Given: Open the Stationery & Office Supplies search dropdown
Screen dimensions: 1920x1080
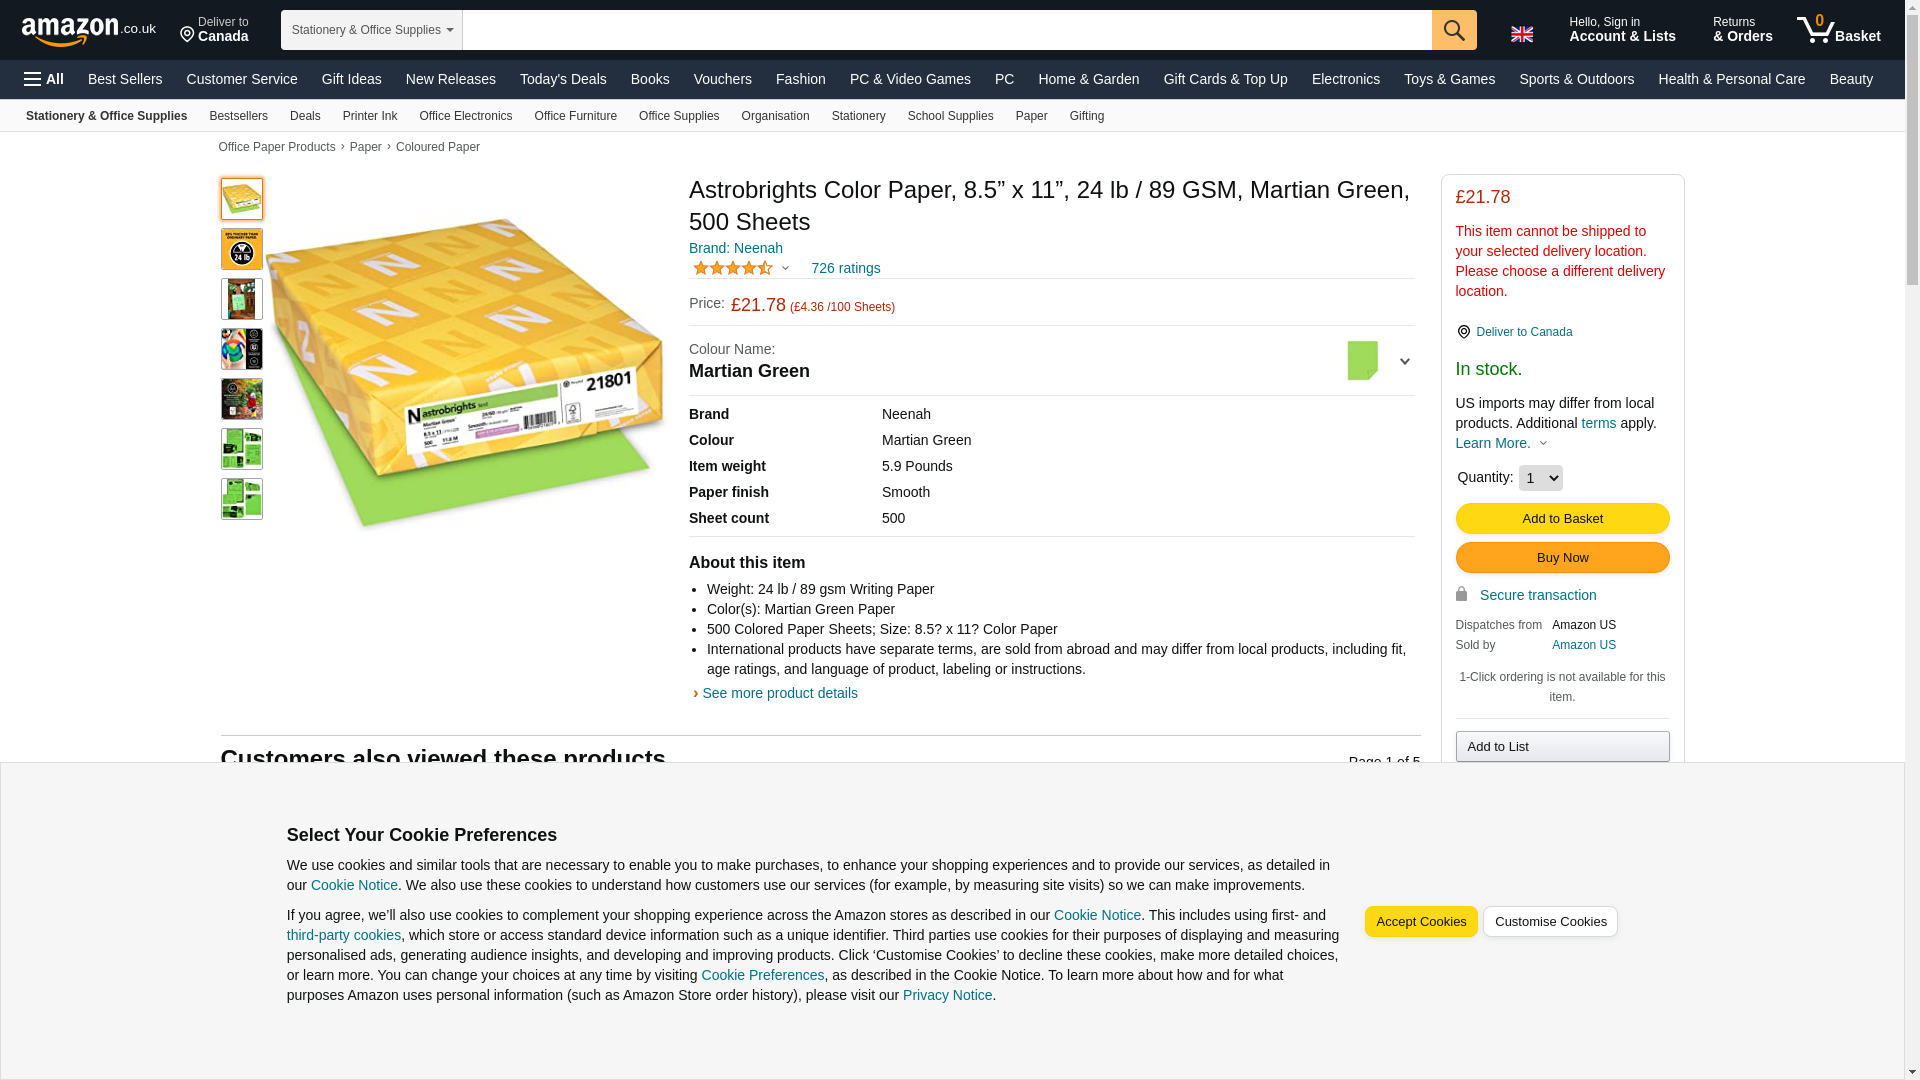Looking at the screenshot, I should pyautogui.click(x=371, y=30).
